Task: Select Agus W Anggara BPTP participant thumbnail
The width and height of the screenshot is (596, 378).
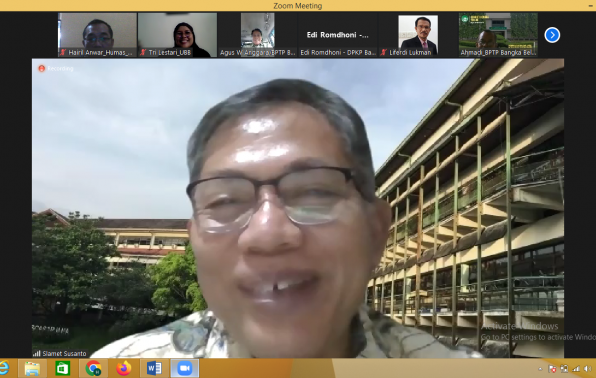Action: 258,35
